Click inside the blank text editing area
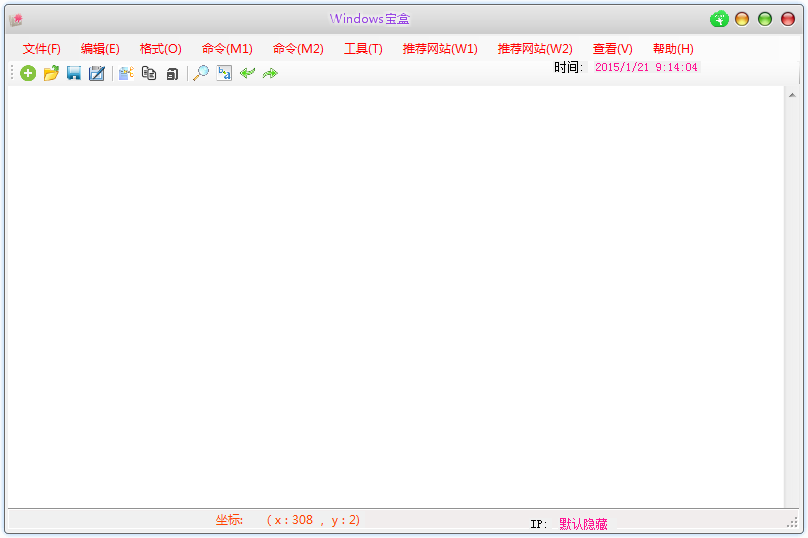Viewport: 808px width, 538px height. tap(396, 296)
